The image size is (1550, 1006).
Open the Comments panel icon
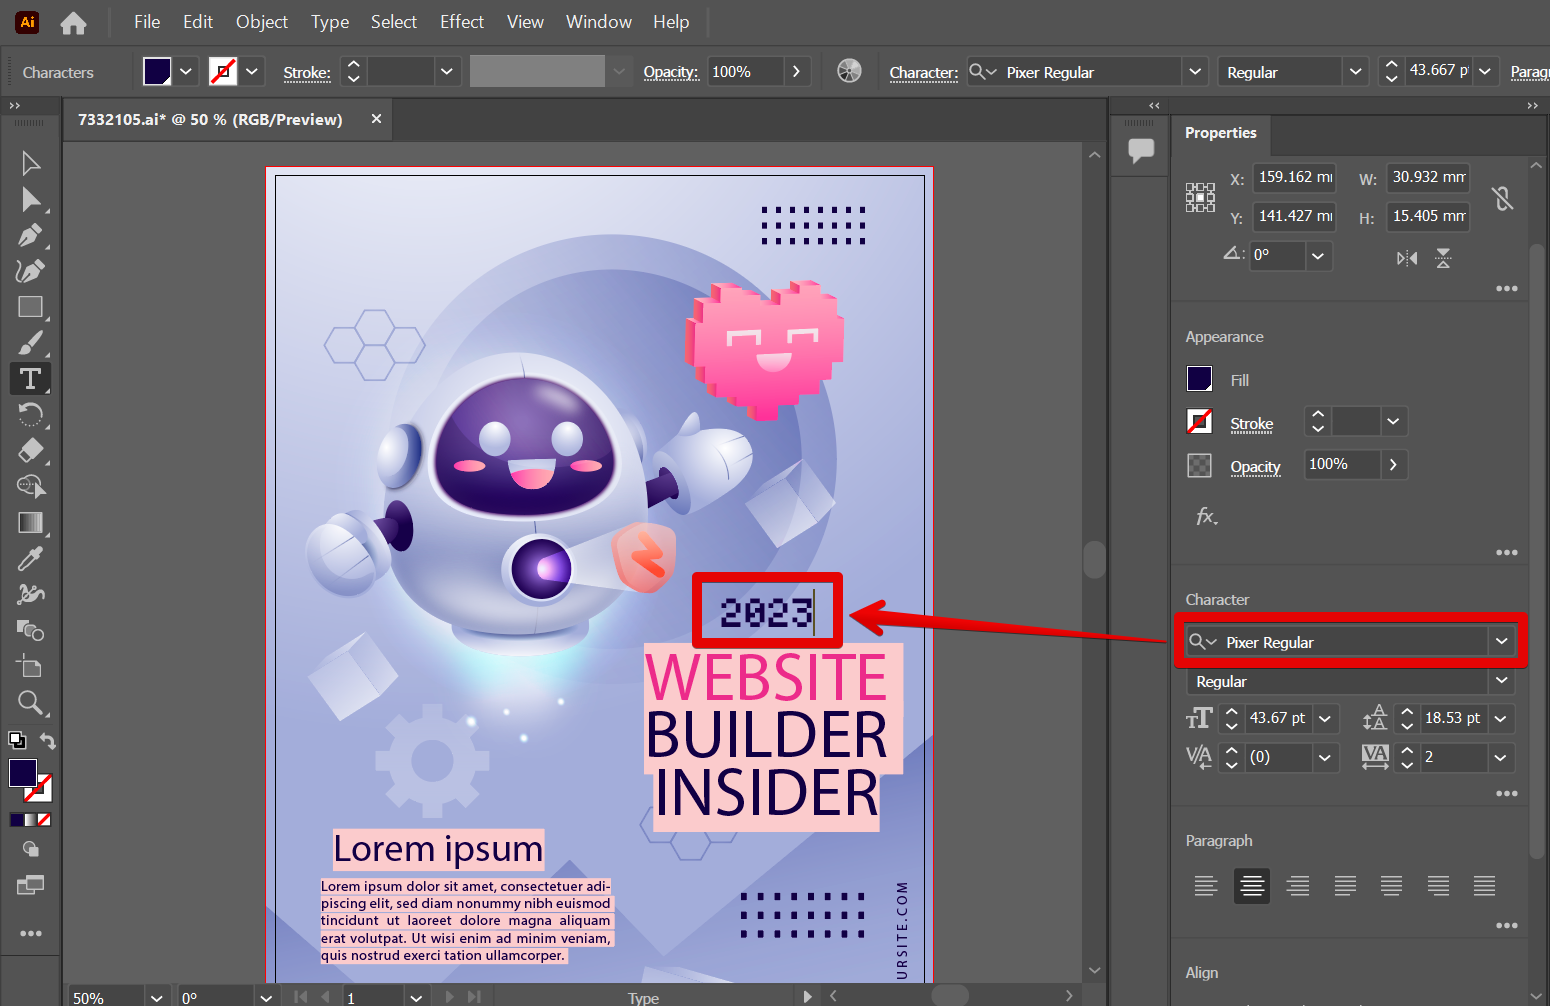(x=1141, y=150)
